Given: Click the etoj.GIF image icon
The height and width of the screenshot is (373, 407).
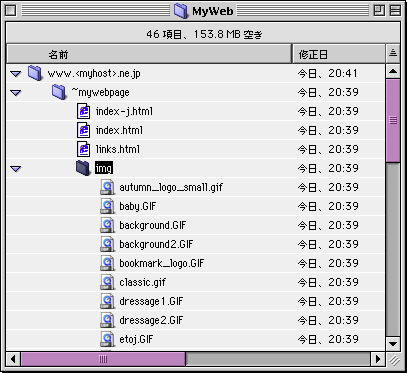Looking at the screenshot, I should (x=107, y=339).
